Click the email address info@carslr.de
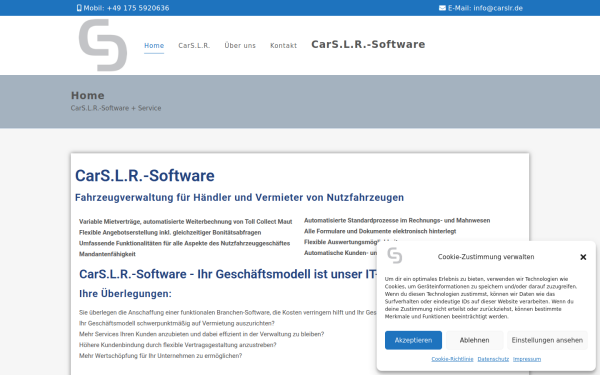Screen dimensions: 600x375 (498, 8)
